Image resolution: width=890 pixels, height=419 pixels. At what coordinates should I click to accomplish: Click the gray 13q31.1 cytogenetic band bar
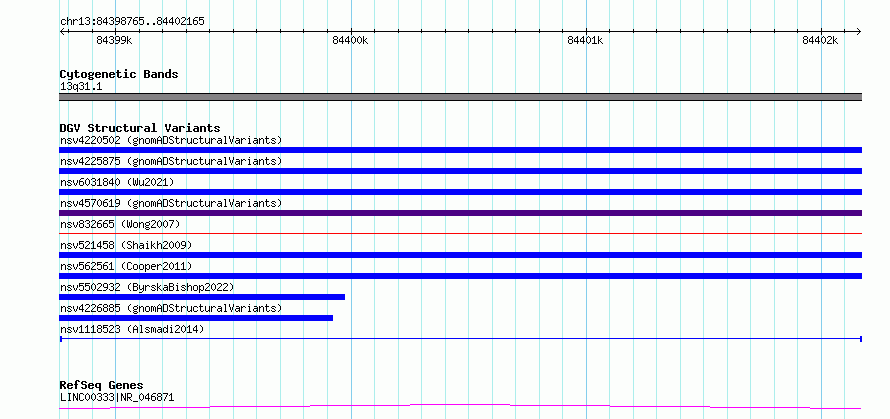point(460,97)
